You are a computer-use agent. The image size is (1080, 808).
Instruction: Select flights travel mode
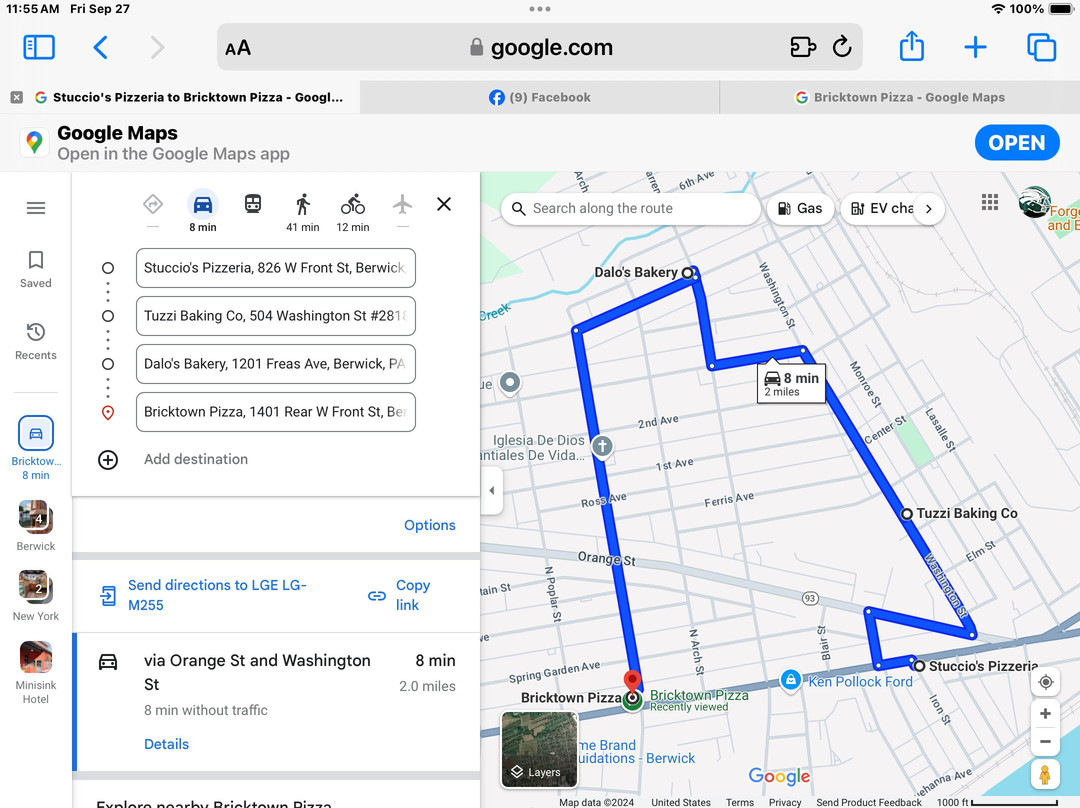(x=402, y=205)
